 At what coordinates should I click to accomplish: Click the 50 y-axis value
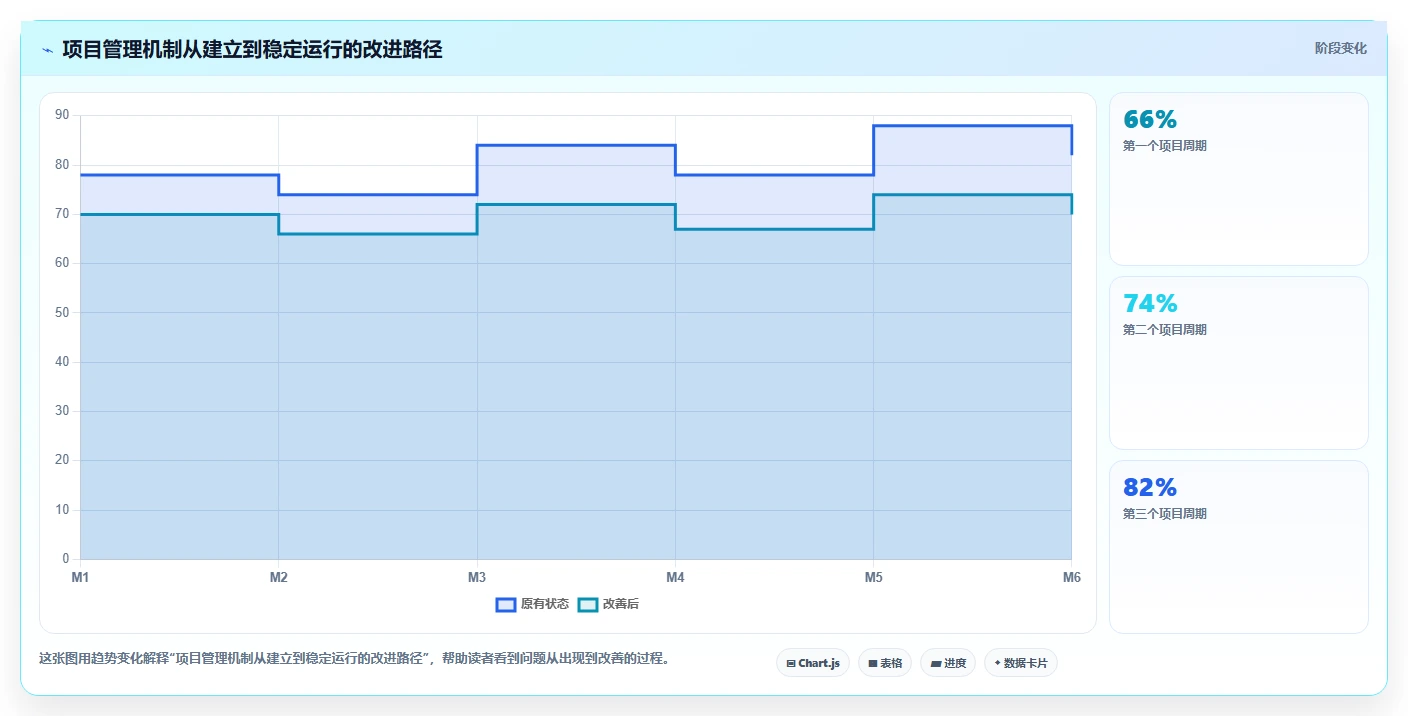62,312
